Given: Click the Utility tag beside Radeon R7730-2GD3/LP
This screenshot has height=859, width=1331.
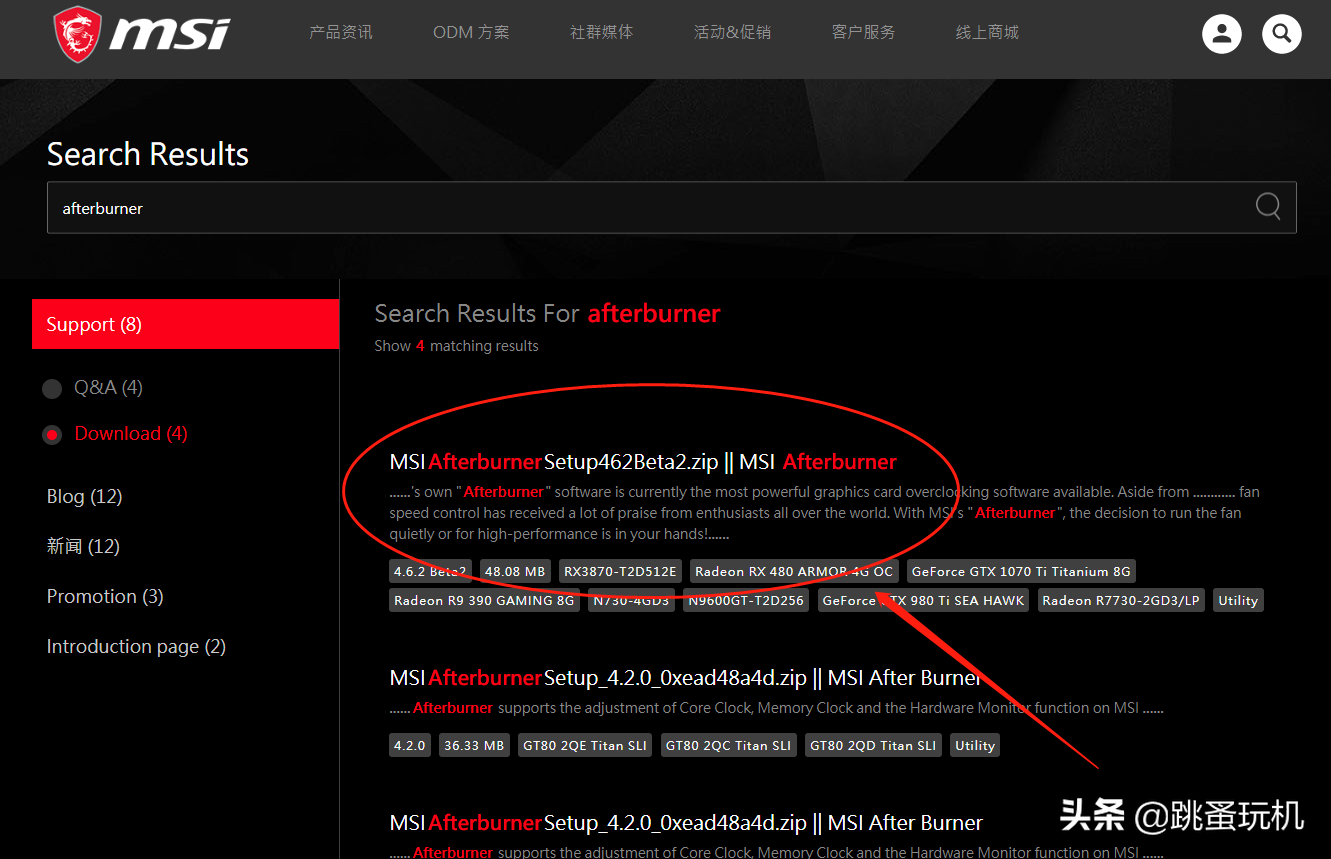Looking at the screenshot, I should (x=1238, y=600).
